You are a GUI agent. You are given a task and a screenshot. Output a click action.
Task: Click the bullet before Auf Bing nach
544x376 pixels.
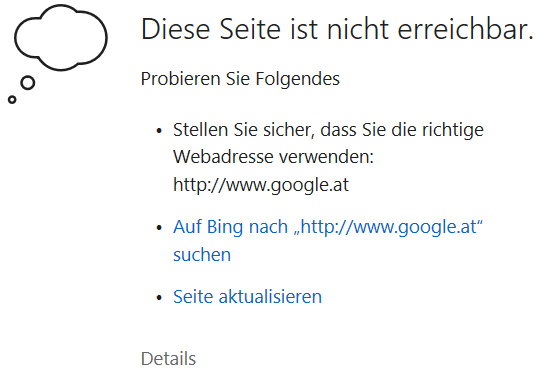tap(159, 228)
